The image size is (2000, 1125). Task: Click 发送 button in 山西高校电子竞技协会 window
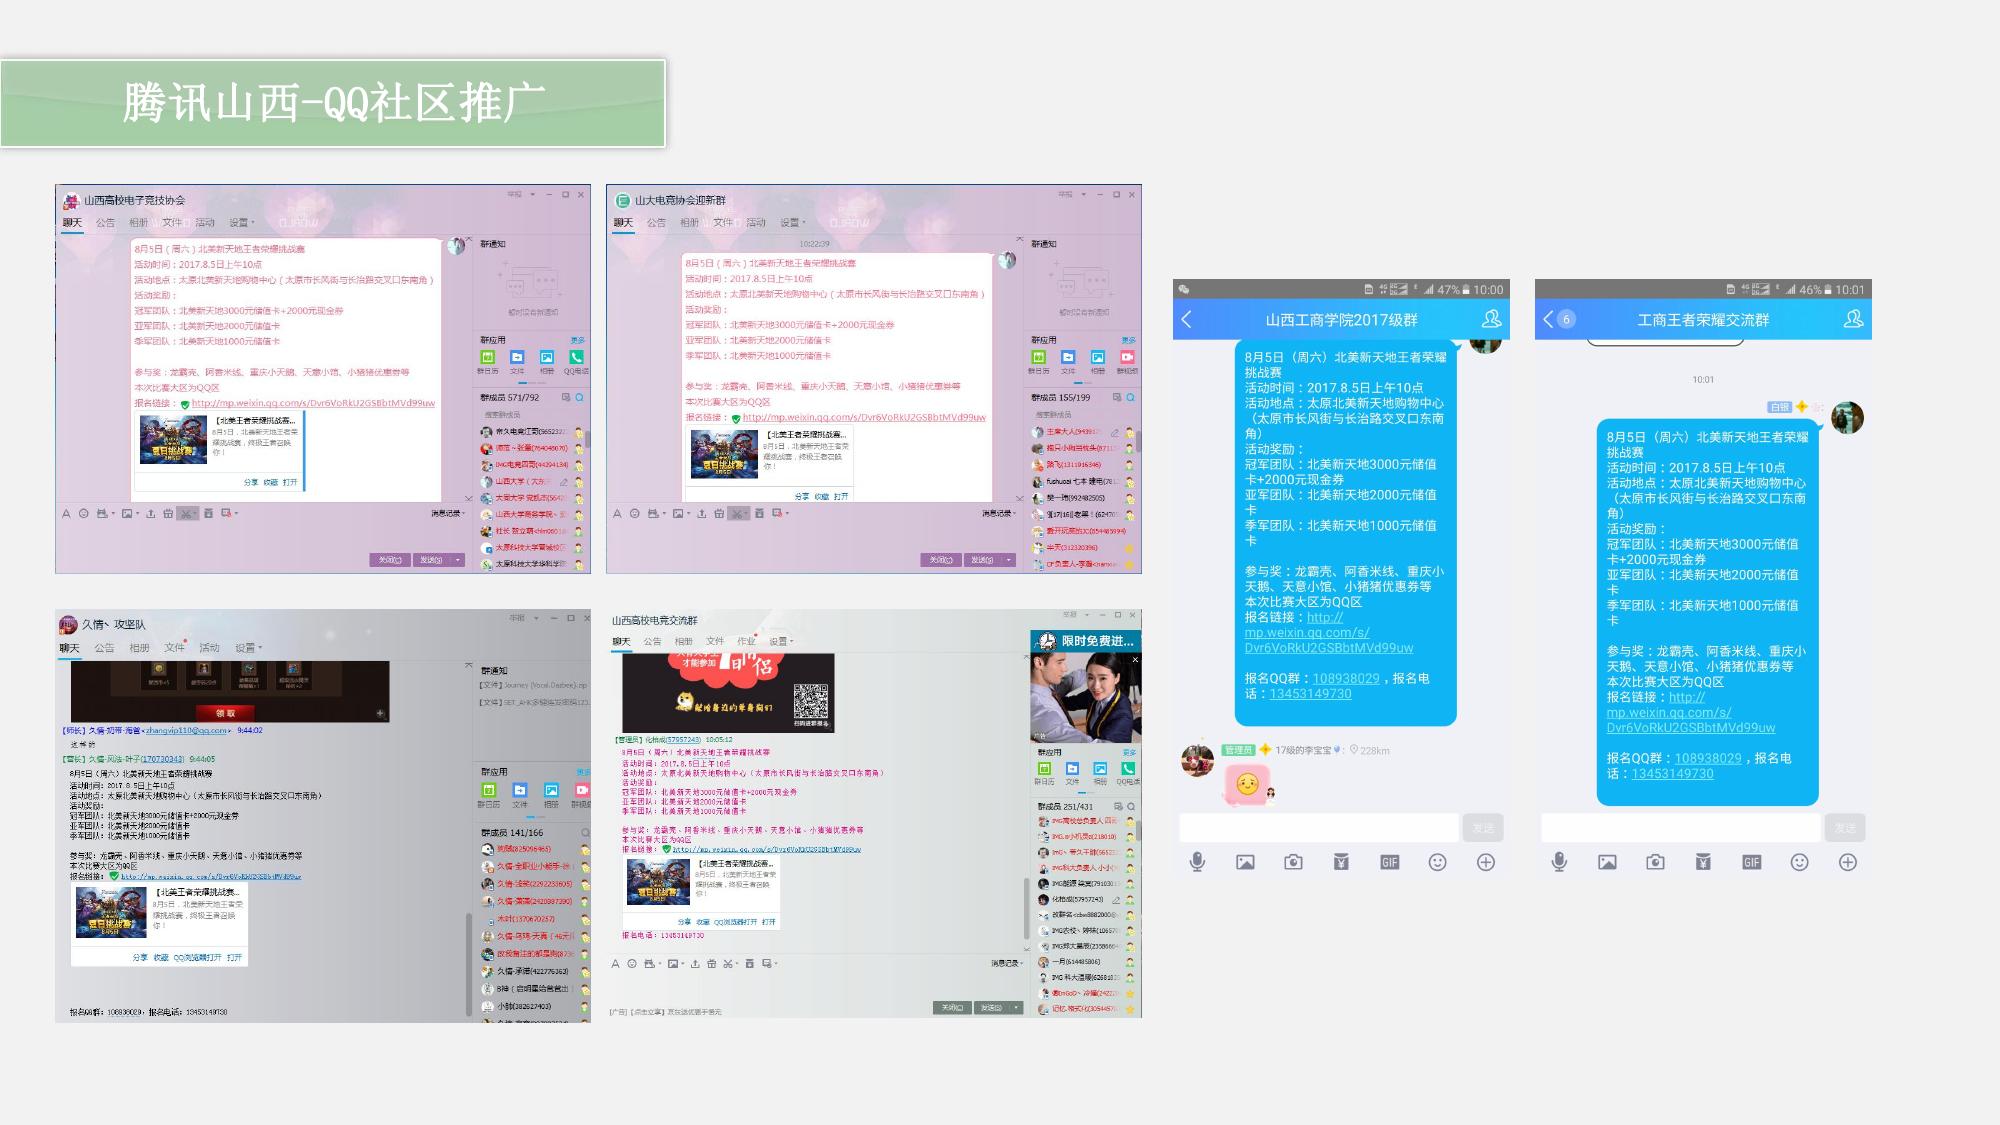coord(431,560)
